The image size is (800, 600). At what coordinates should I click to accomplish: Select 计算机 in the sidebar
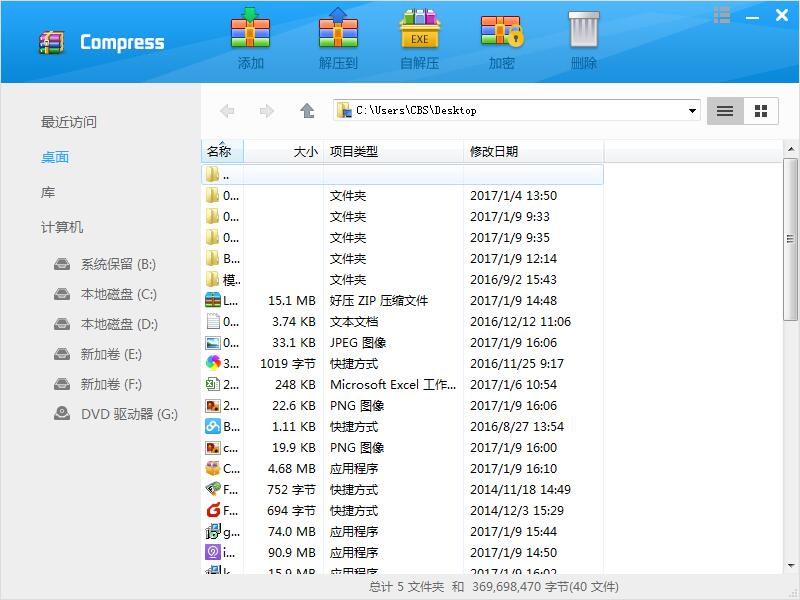tap(62, 227)
